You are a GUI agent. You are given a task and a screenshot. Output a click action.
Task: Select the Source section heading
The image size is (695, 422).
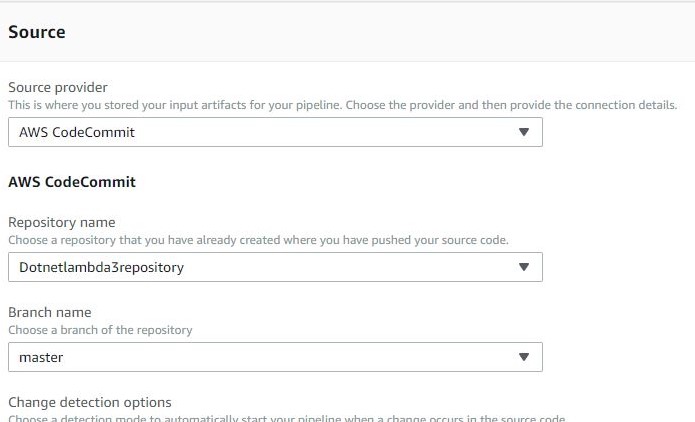[x=37, y=32]
